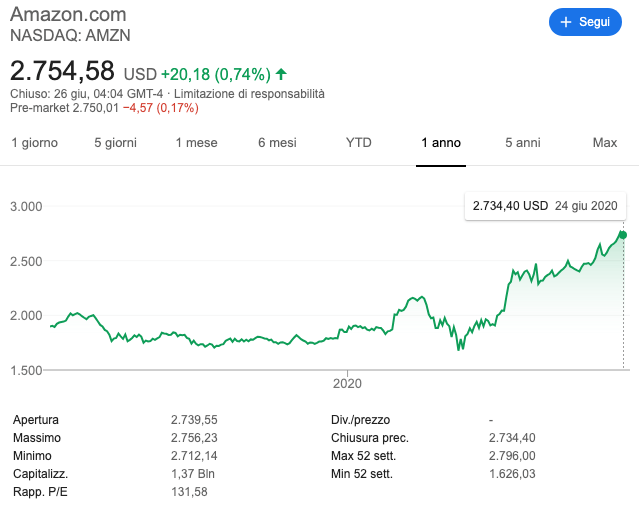Click the Minimo label
The height and width of the screenshot is (512, 639).
pos(32,456)
